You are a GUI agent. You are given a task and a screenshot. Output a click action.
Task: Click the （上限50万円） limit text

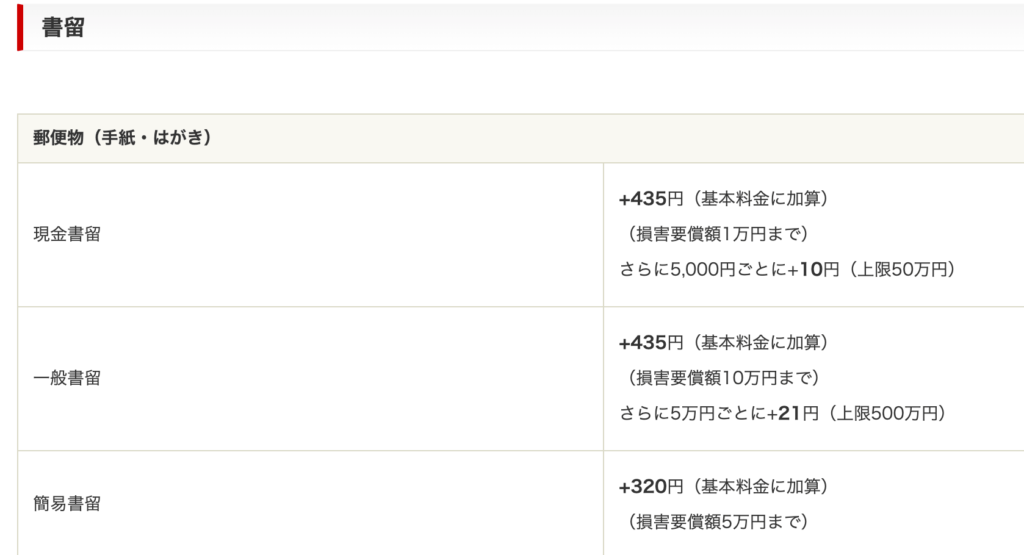[902, 270]
